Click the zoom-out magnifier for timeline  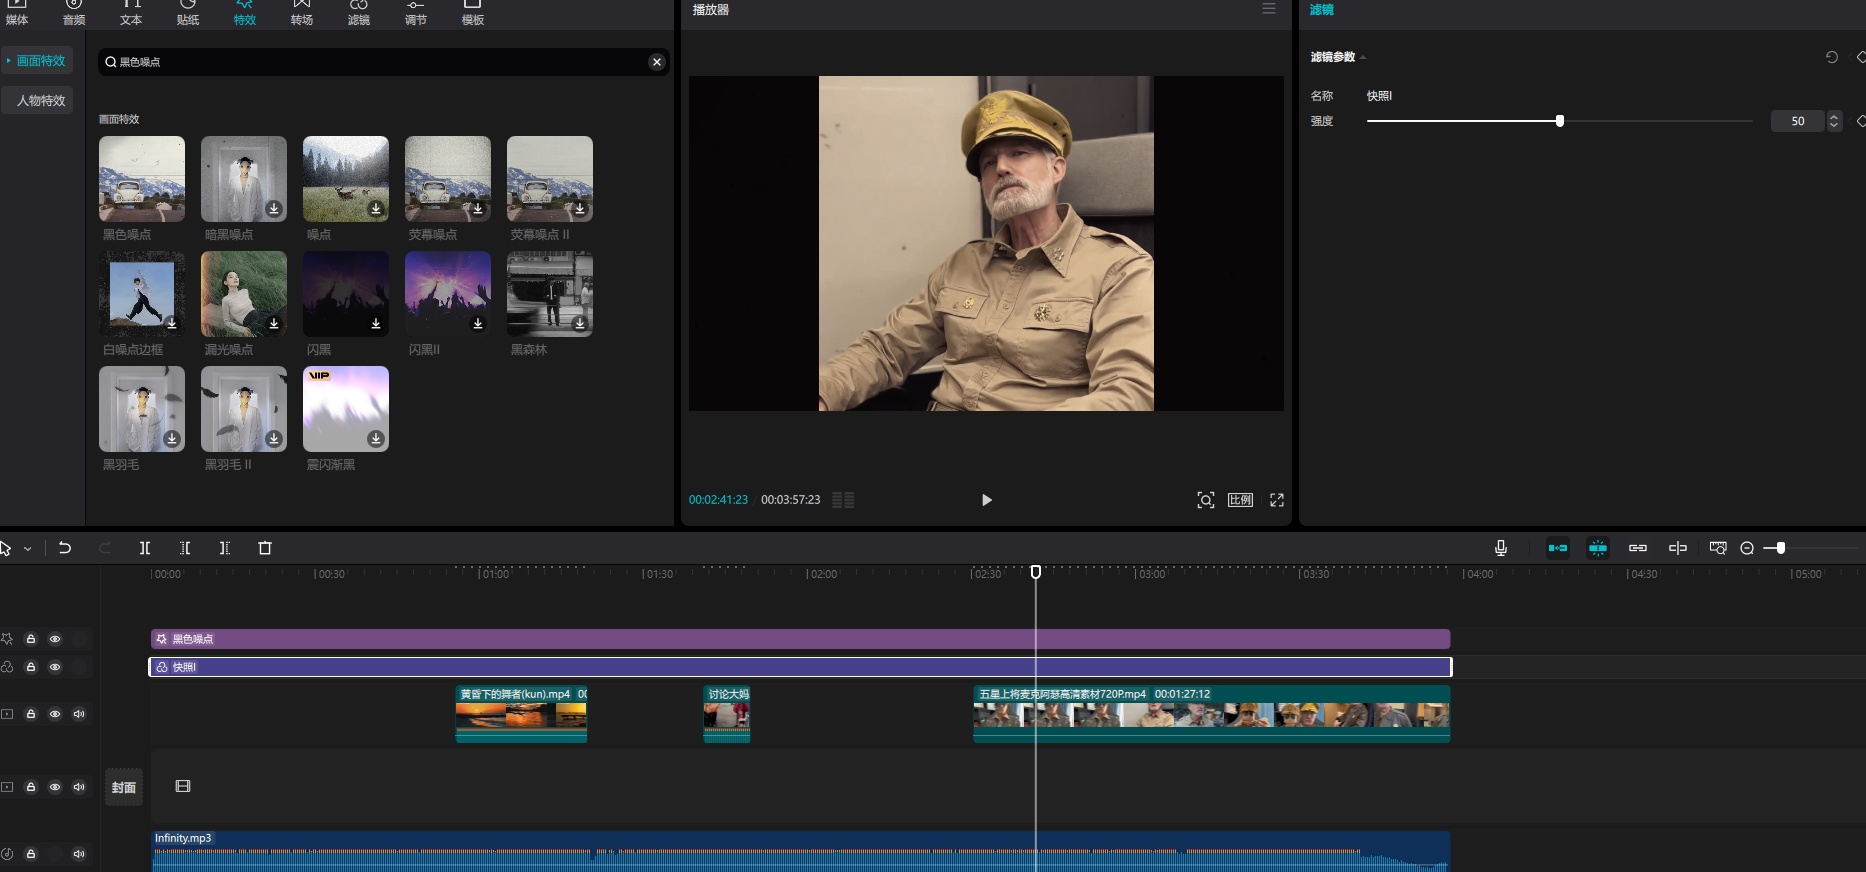[x=1747, y=548]
